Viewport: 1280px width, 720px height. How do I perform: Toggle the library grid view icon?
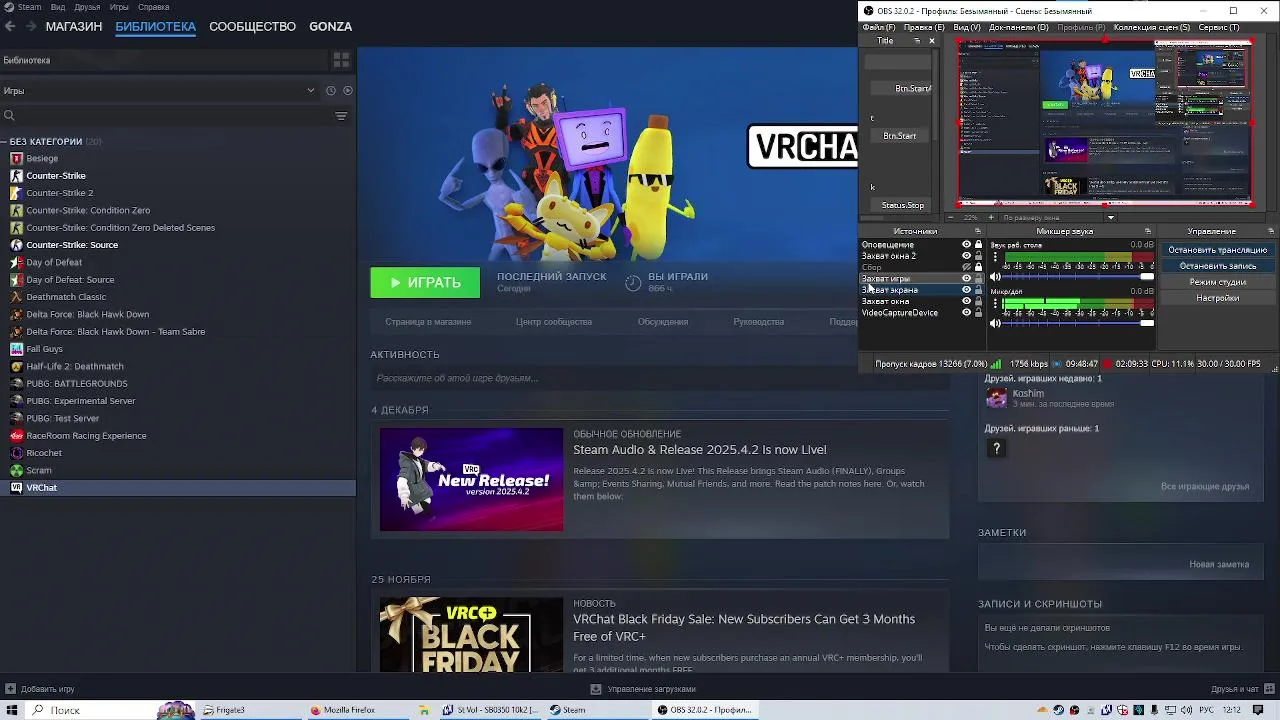coord(341,60)
